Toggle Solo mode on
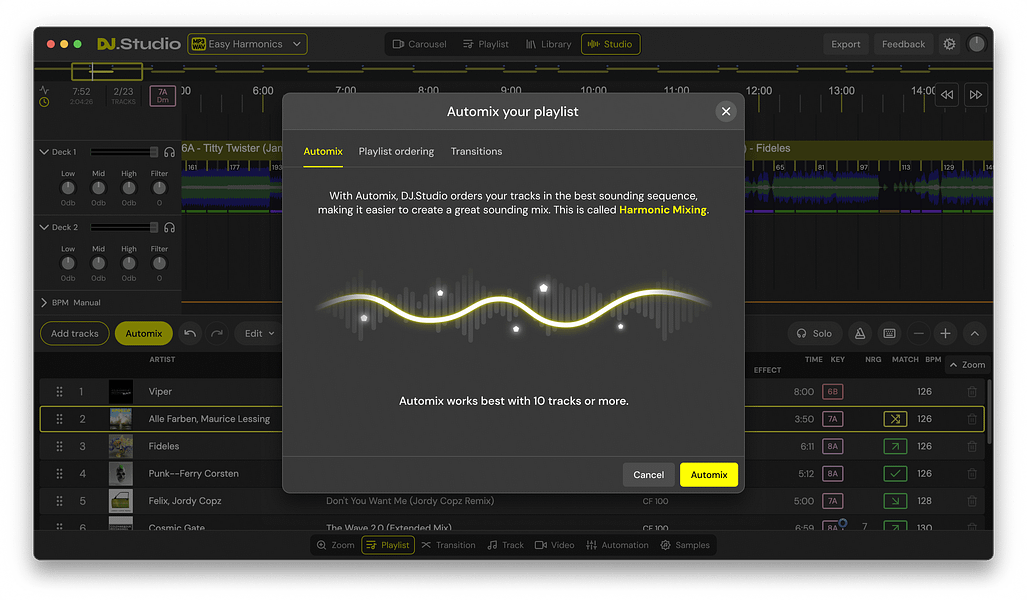 [x=815, y=333]
